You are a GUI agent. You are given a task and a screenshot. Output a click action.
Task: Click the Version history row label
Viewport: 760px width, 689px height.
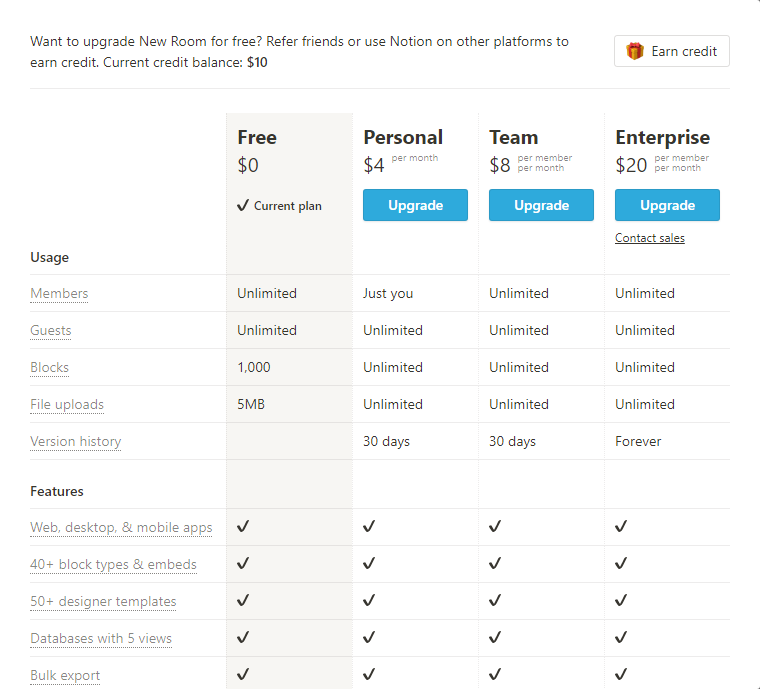click(x=76, y=441)
